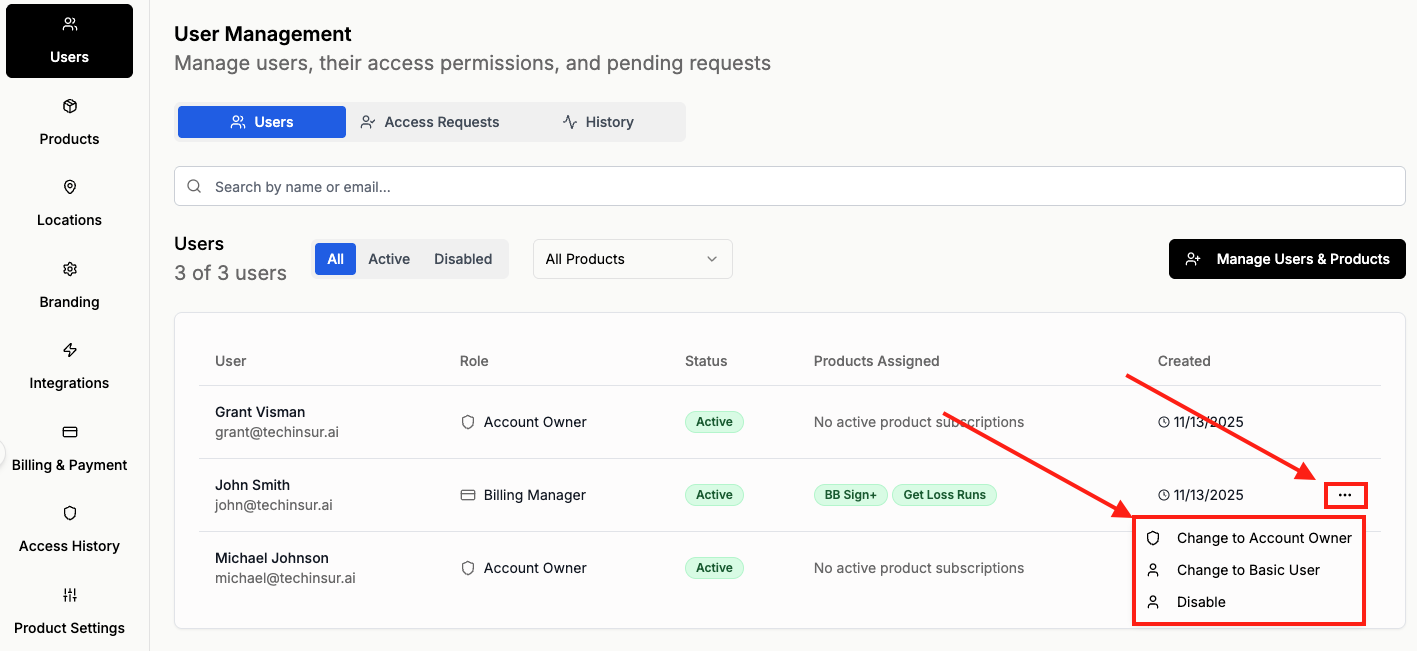Switch to the Access Requests tab
This screenshot has height=651, width=1417.
pos(430,122)
